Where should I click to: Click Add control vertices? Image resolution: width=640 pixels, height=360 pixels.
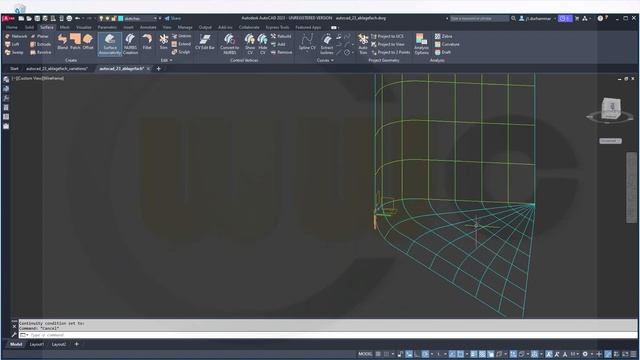(x=278, y=44)
